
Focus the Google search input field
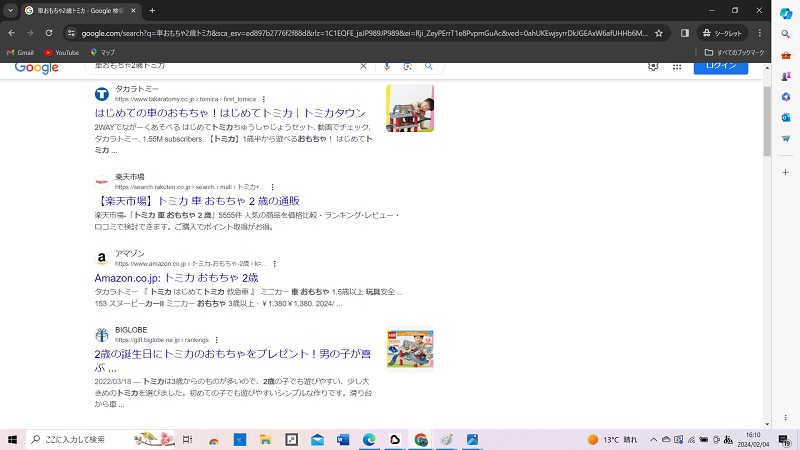(224, 66)
